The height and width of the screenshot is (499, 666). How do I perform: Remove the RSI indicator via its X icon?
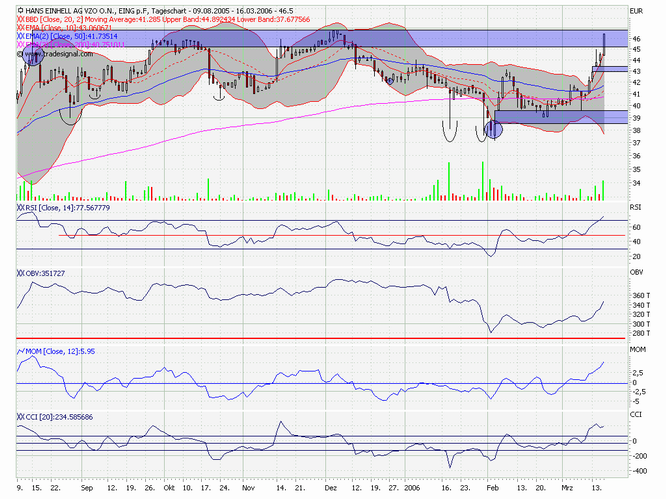[x=21, y=207]
